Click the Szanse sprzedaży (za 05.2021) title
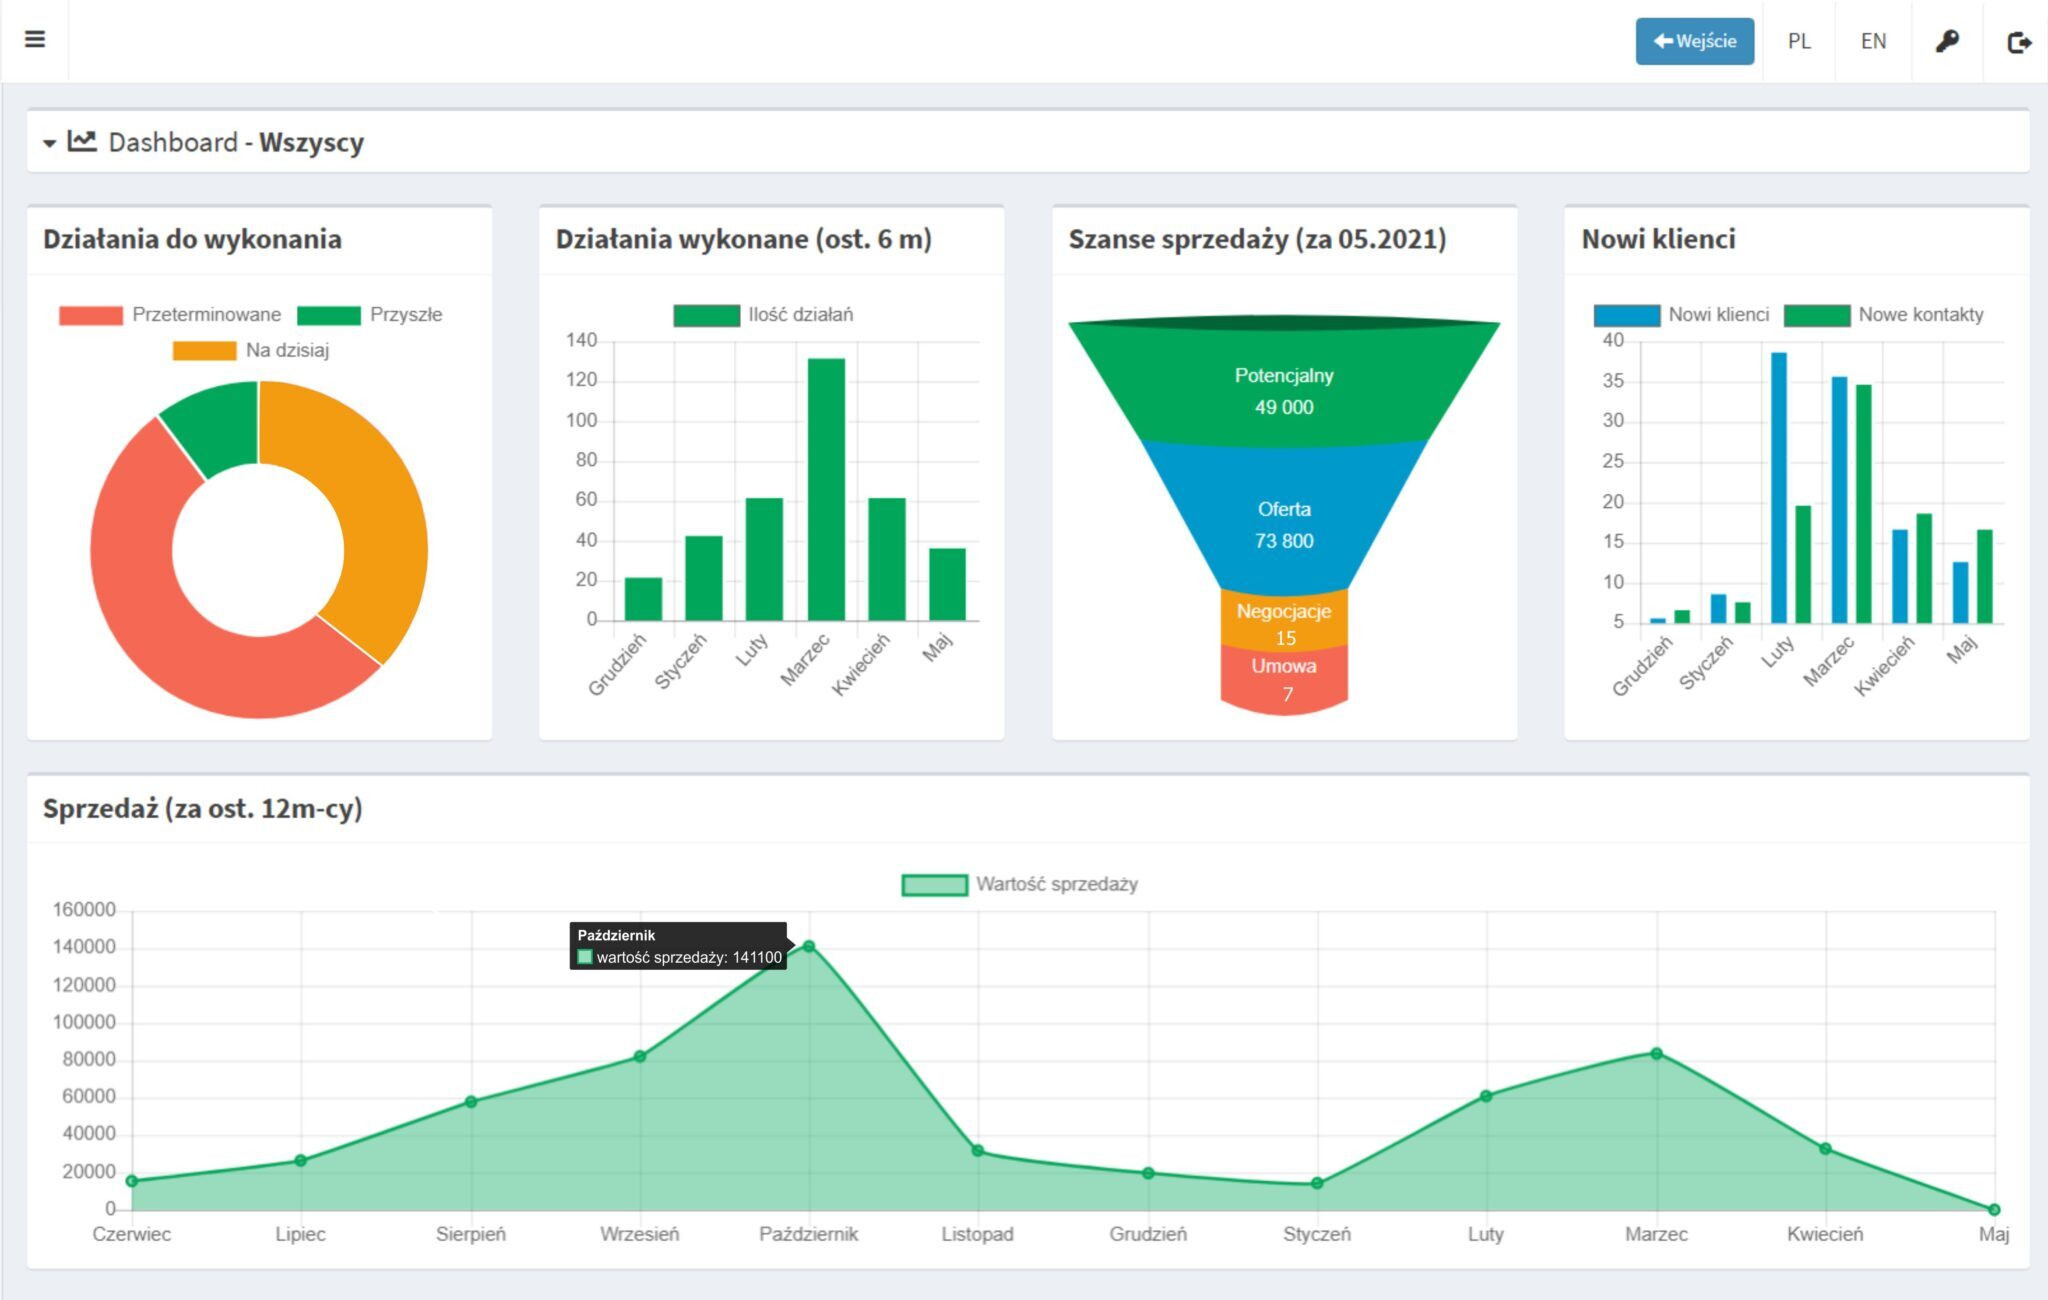This screenshot has width=2048, height=1300. 1257,240
